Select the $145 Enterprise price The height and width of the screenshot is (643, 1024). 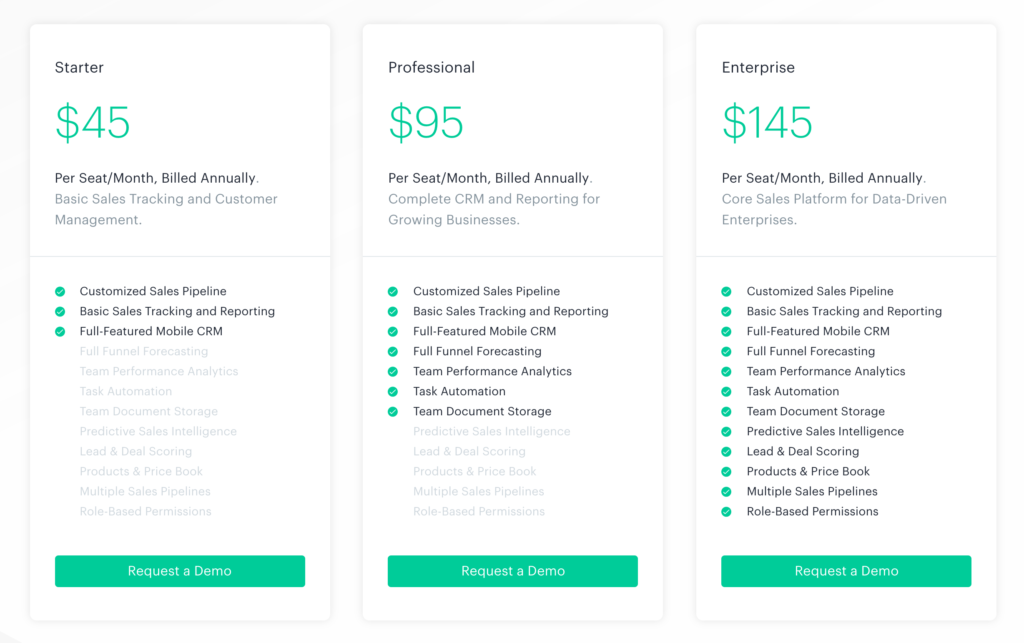pos(767,122)
